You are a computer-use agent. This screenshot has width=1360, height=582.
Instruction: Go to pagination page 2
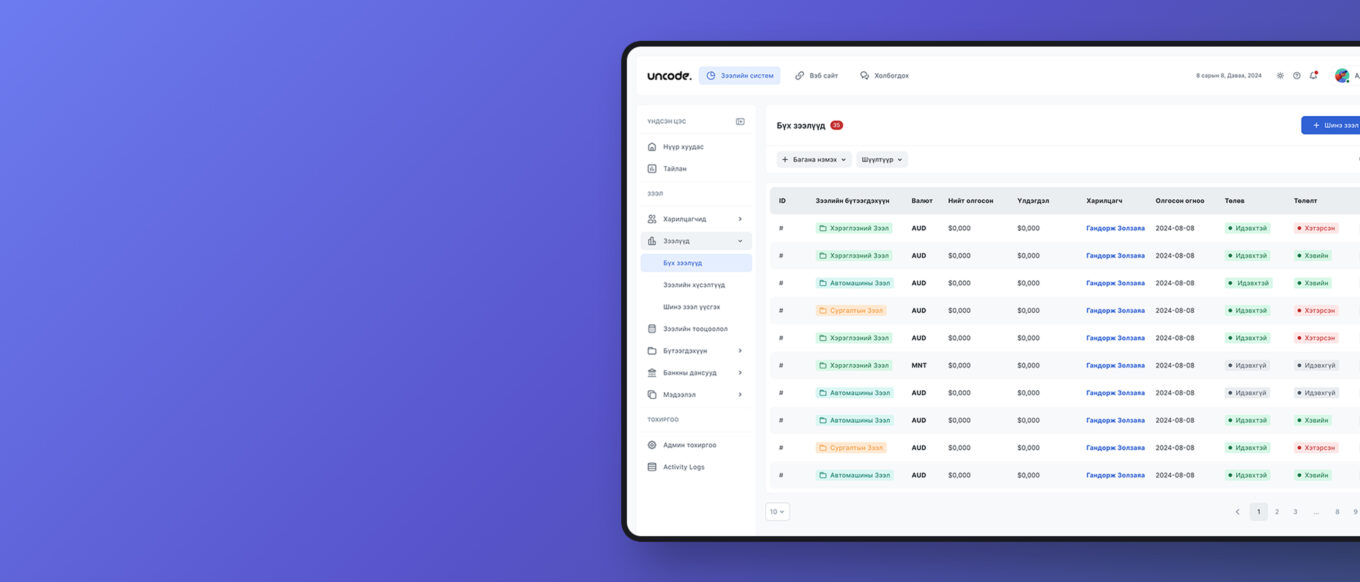tap(1277, 512)
